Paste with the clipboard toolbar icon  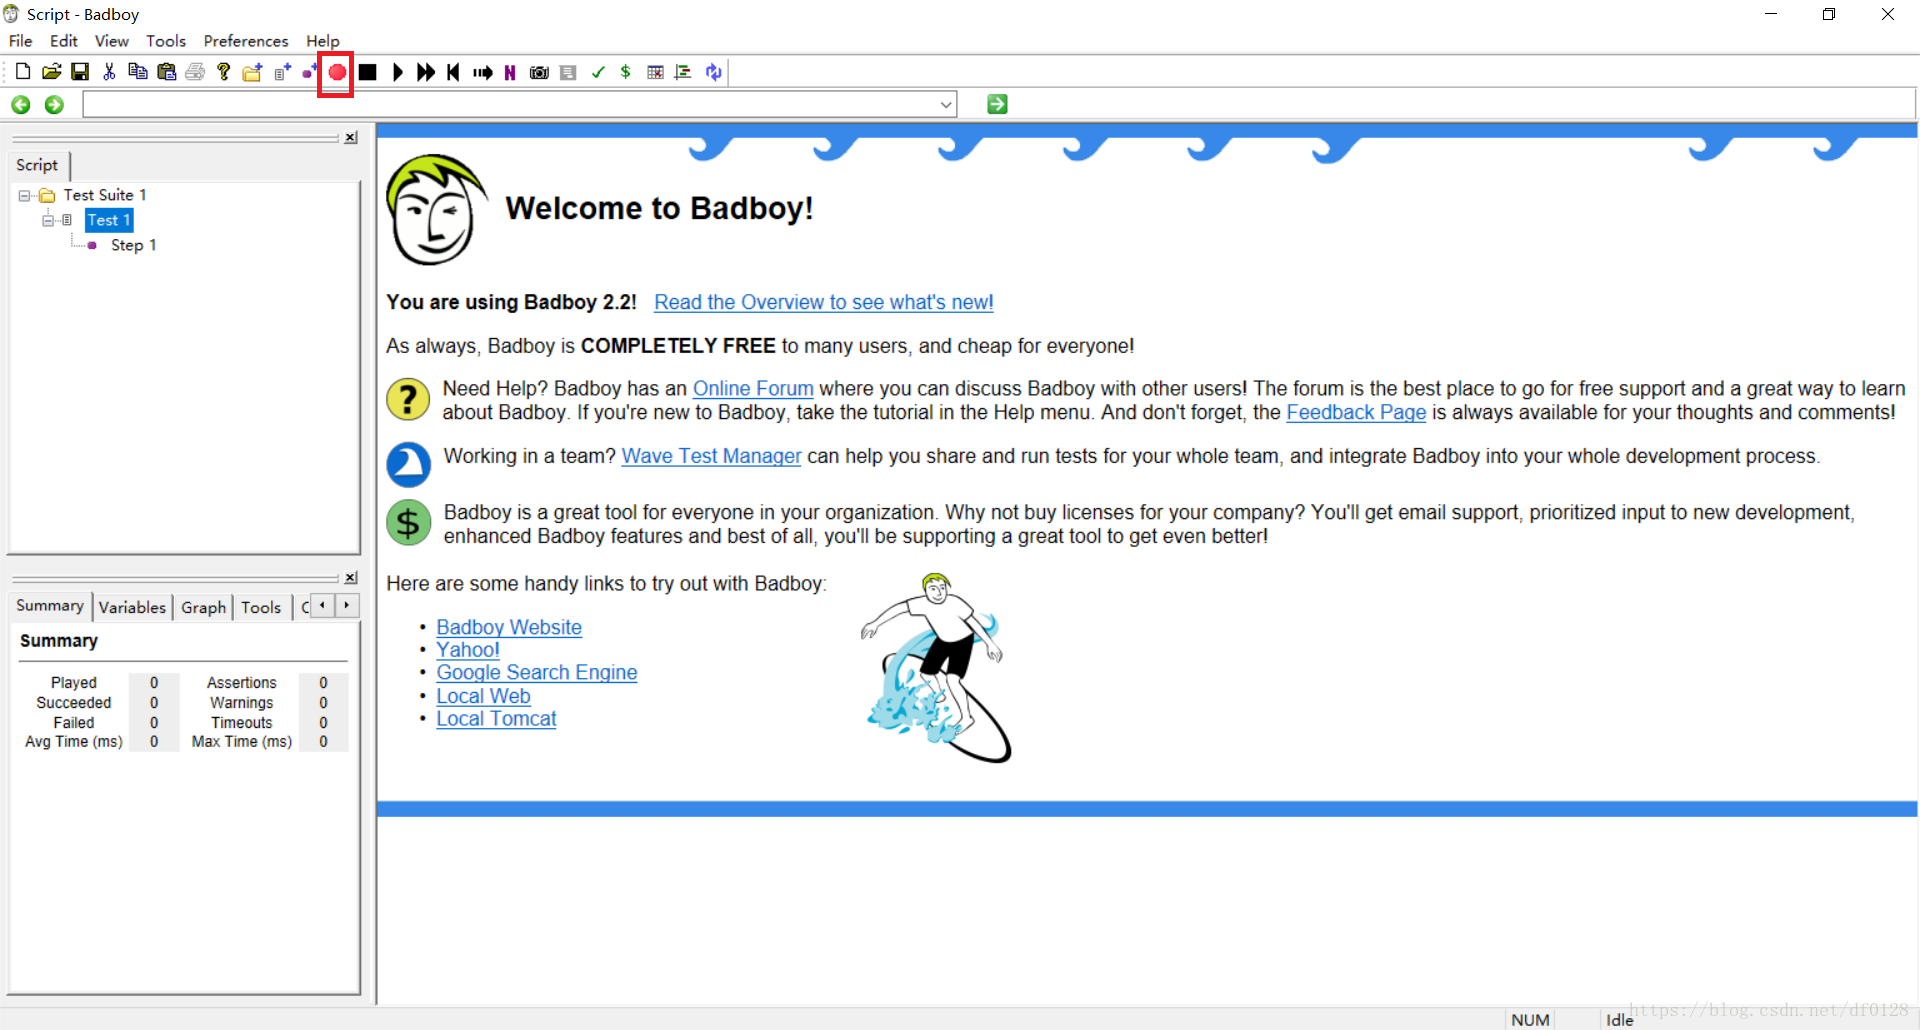[167, 72]
